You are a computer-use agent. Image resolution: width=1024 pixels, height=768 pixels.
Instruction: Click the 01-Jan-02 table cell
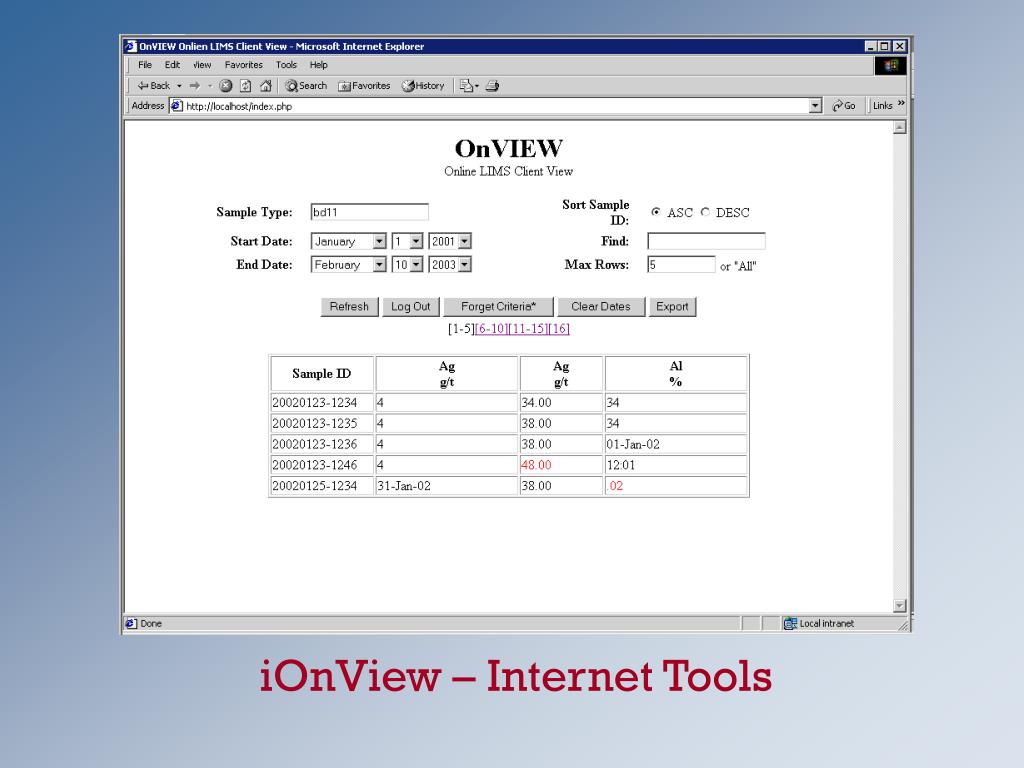676,444
